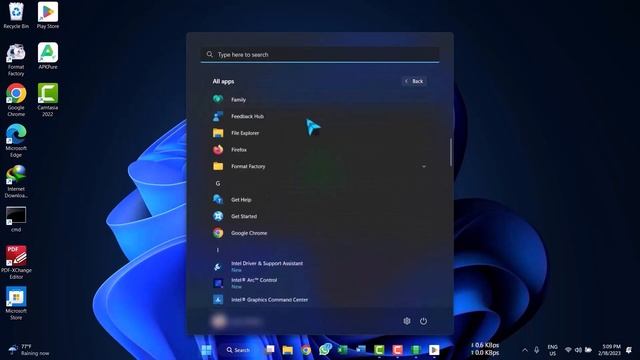
Task: Open cmd desktop shortcut
Action: (16, 219)
